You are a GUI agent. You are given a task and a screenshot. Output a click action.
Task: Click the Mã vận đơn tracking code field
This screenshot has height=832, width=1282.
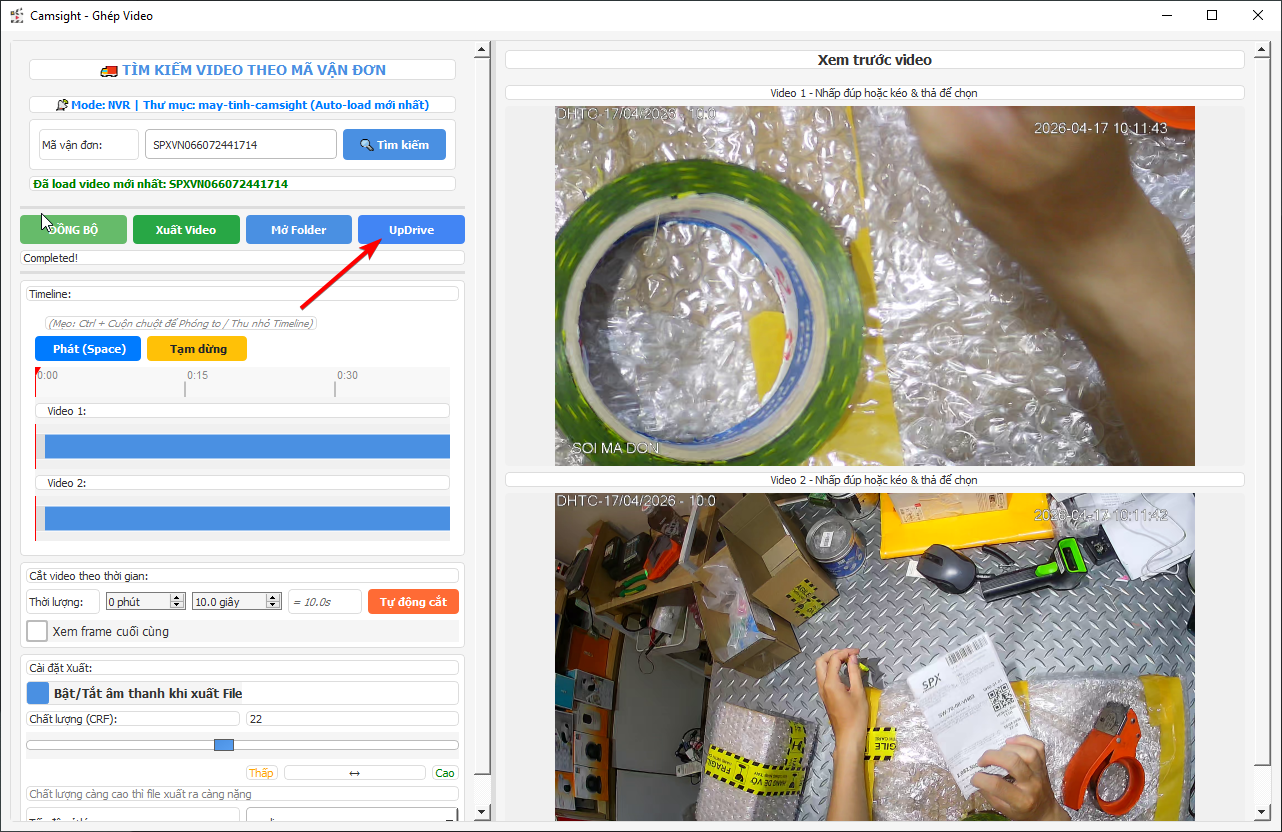pyautogui.click(x=240, y=145)
